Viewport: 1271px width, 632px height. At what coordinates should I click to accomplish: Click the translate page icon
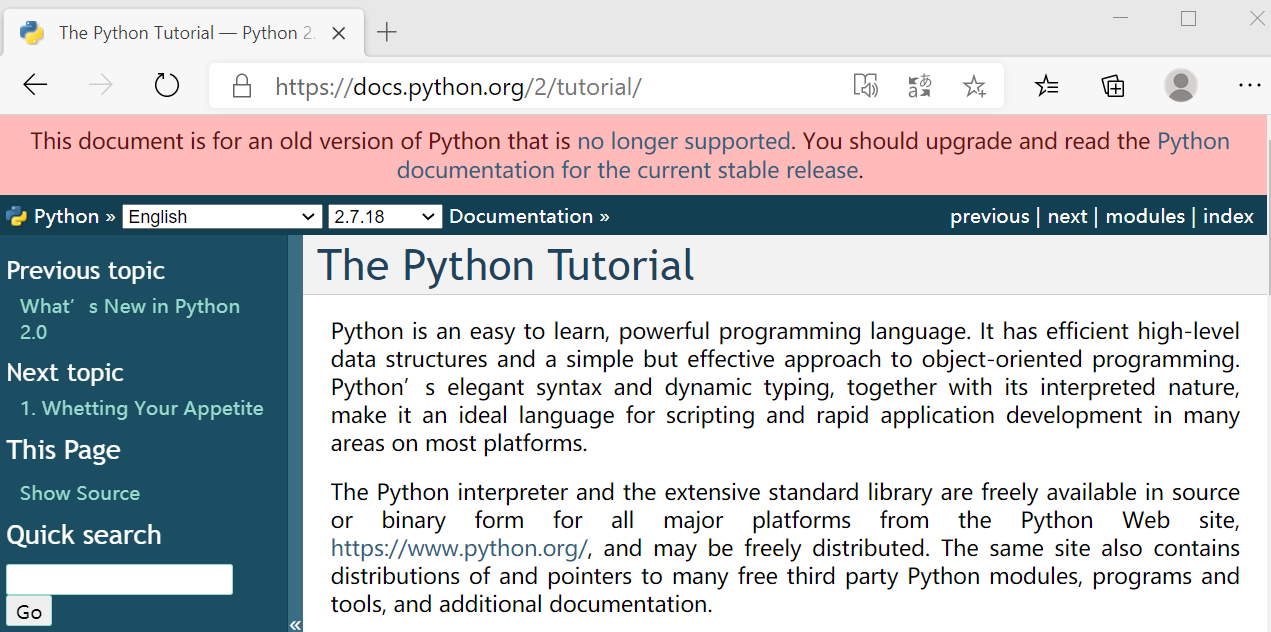point(920,86)
